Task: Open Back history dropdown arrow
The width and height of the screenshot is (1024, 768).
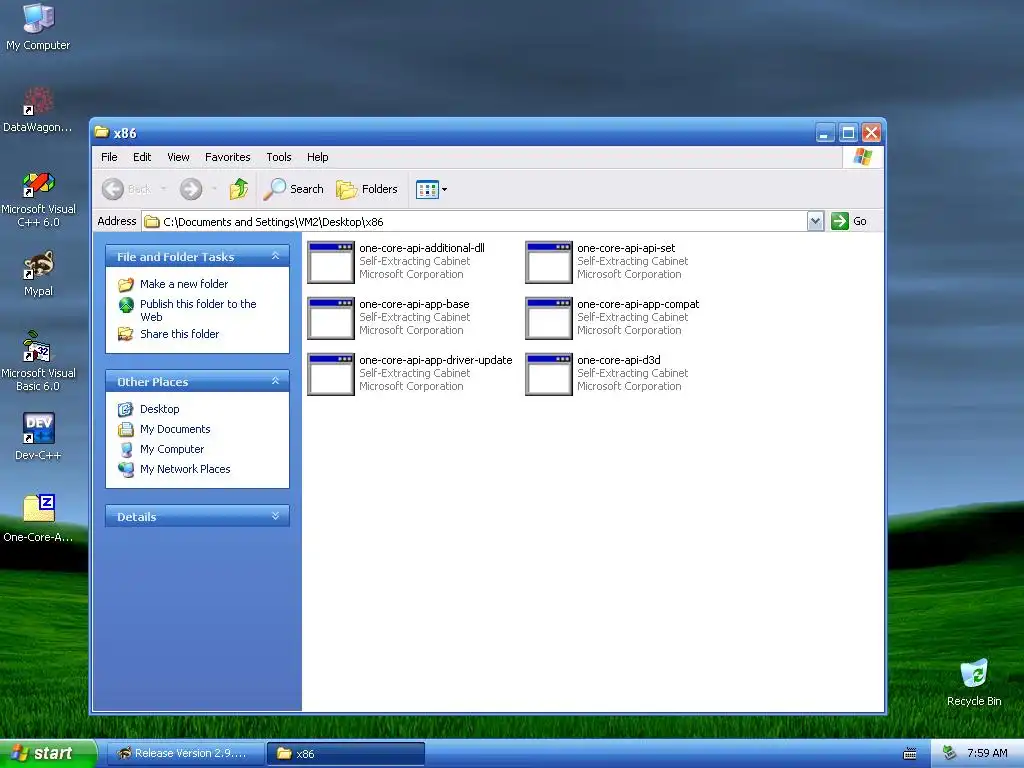Action: [x=163, y=189]
